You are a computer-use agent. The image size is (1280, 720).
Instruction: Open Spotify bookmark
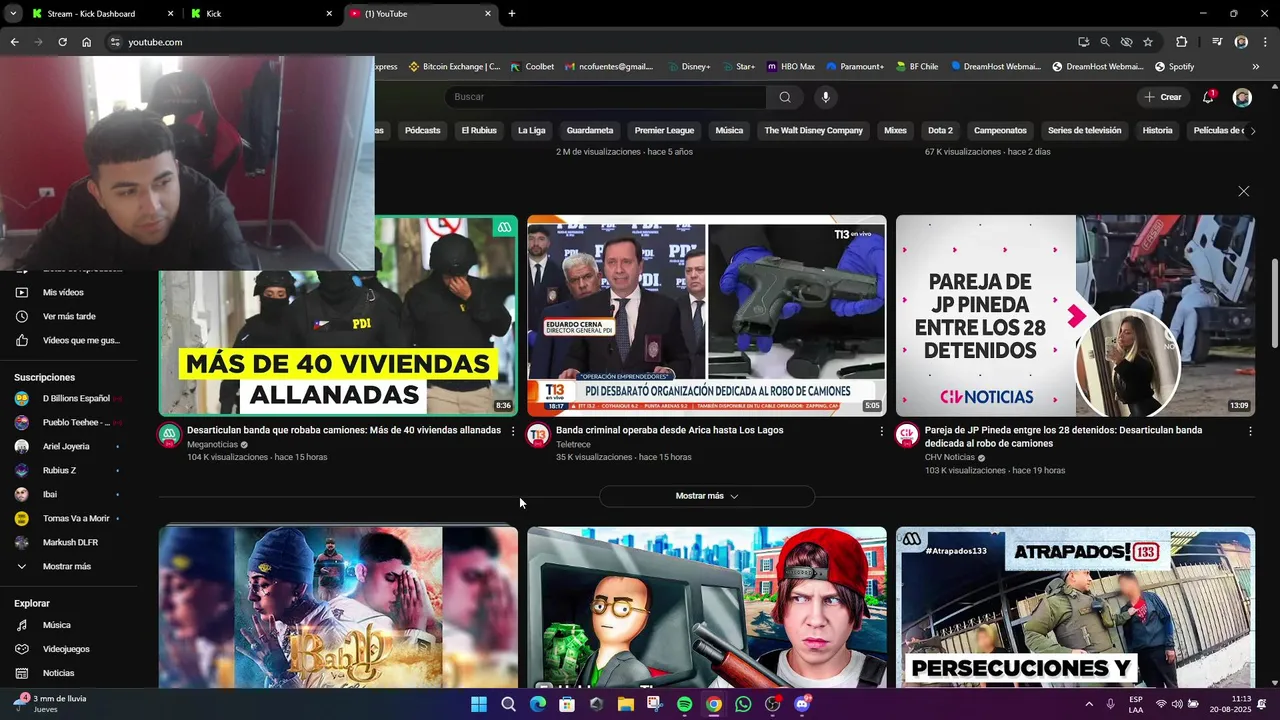point(1175,67)
